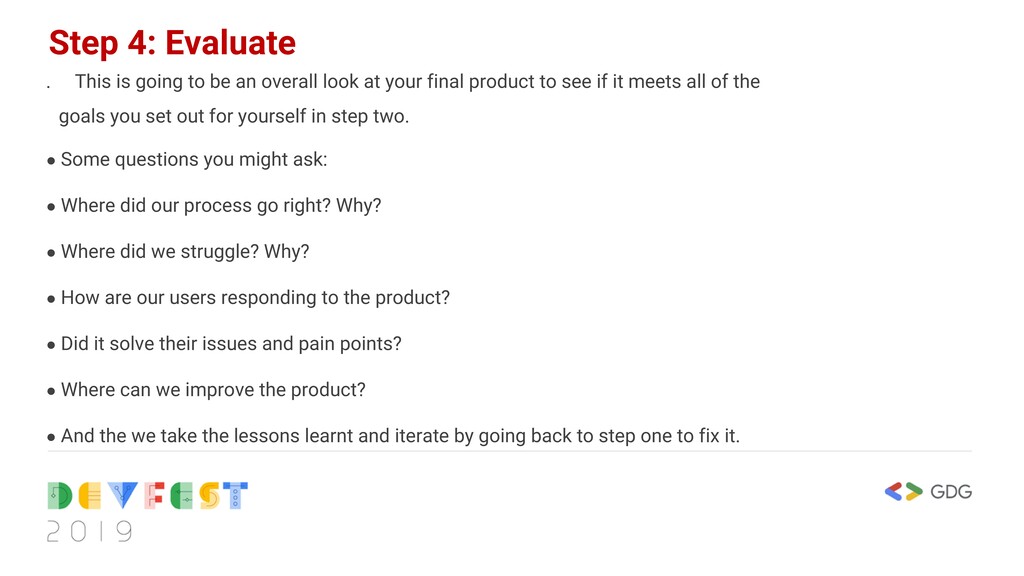Click 'How are our users responding' bullet
1024x576 pixels.
[x=255, y=298]
